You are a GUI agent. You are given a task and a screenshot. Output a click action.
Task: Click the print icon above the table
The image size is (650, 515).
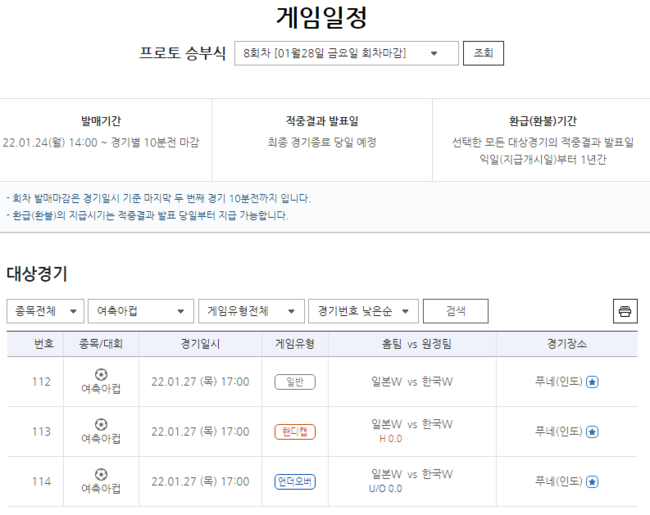(x=625, y=311)
